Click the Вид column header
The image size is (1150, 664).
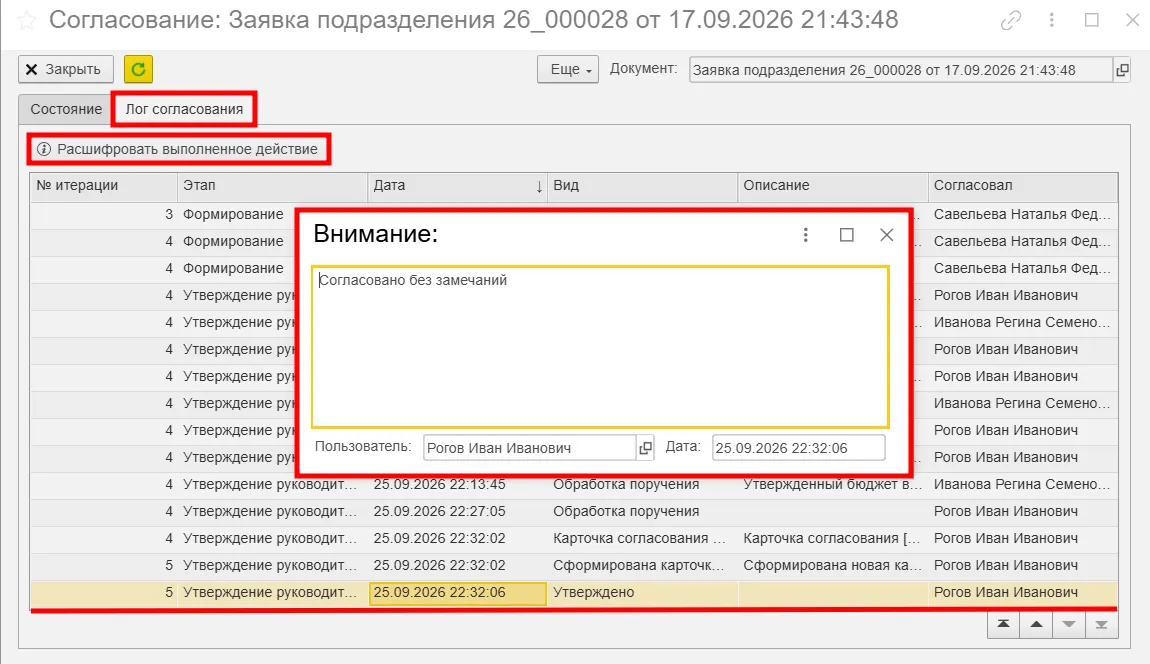pyautogui.click(x=642, y=186)
